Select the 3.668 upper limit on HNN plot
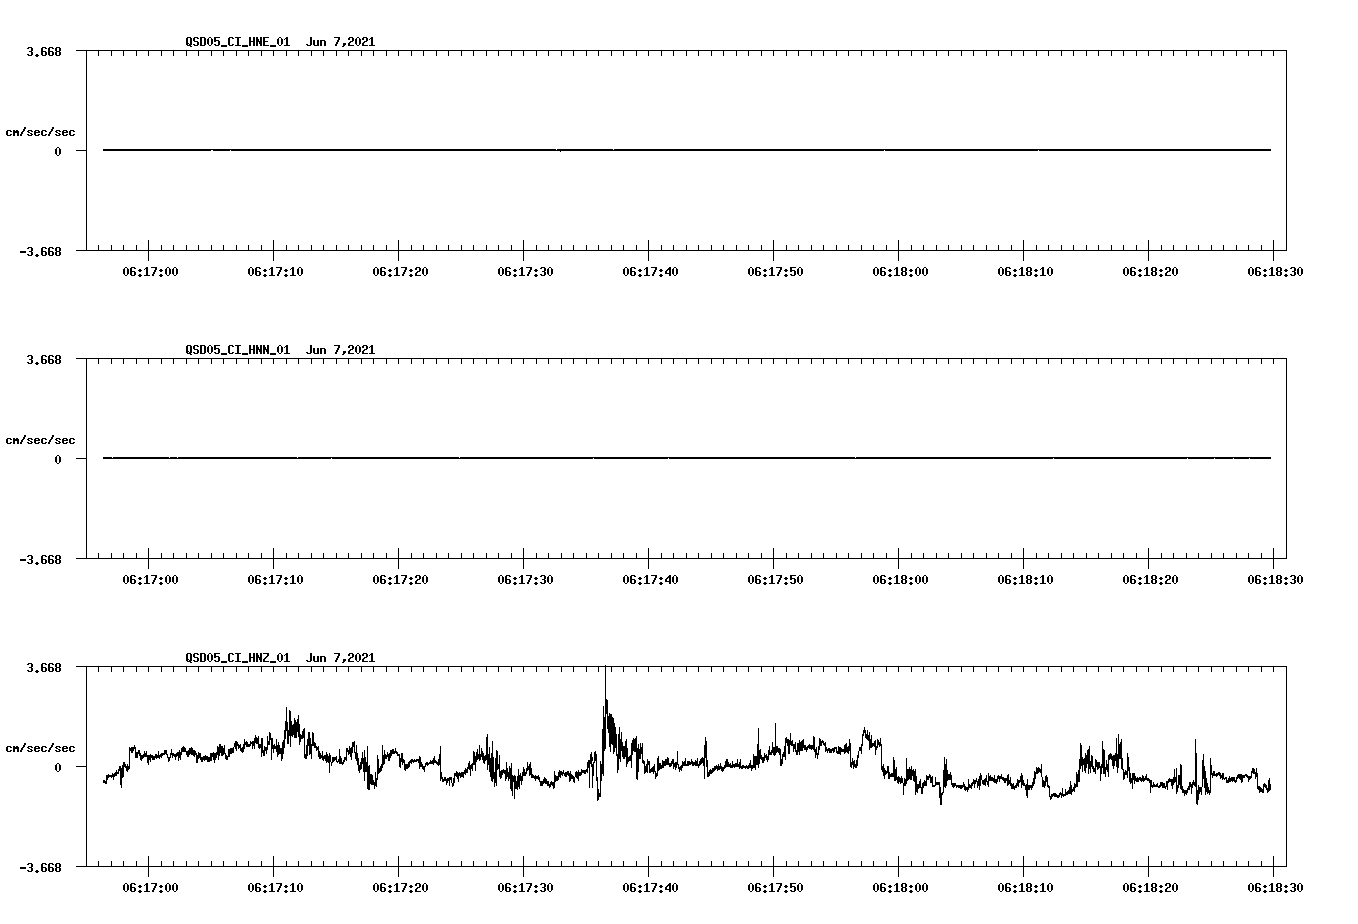The height and width of the screenshot is (924, 1358). click(44, 360)
